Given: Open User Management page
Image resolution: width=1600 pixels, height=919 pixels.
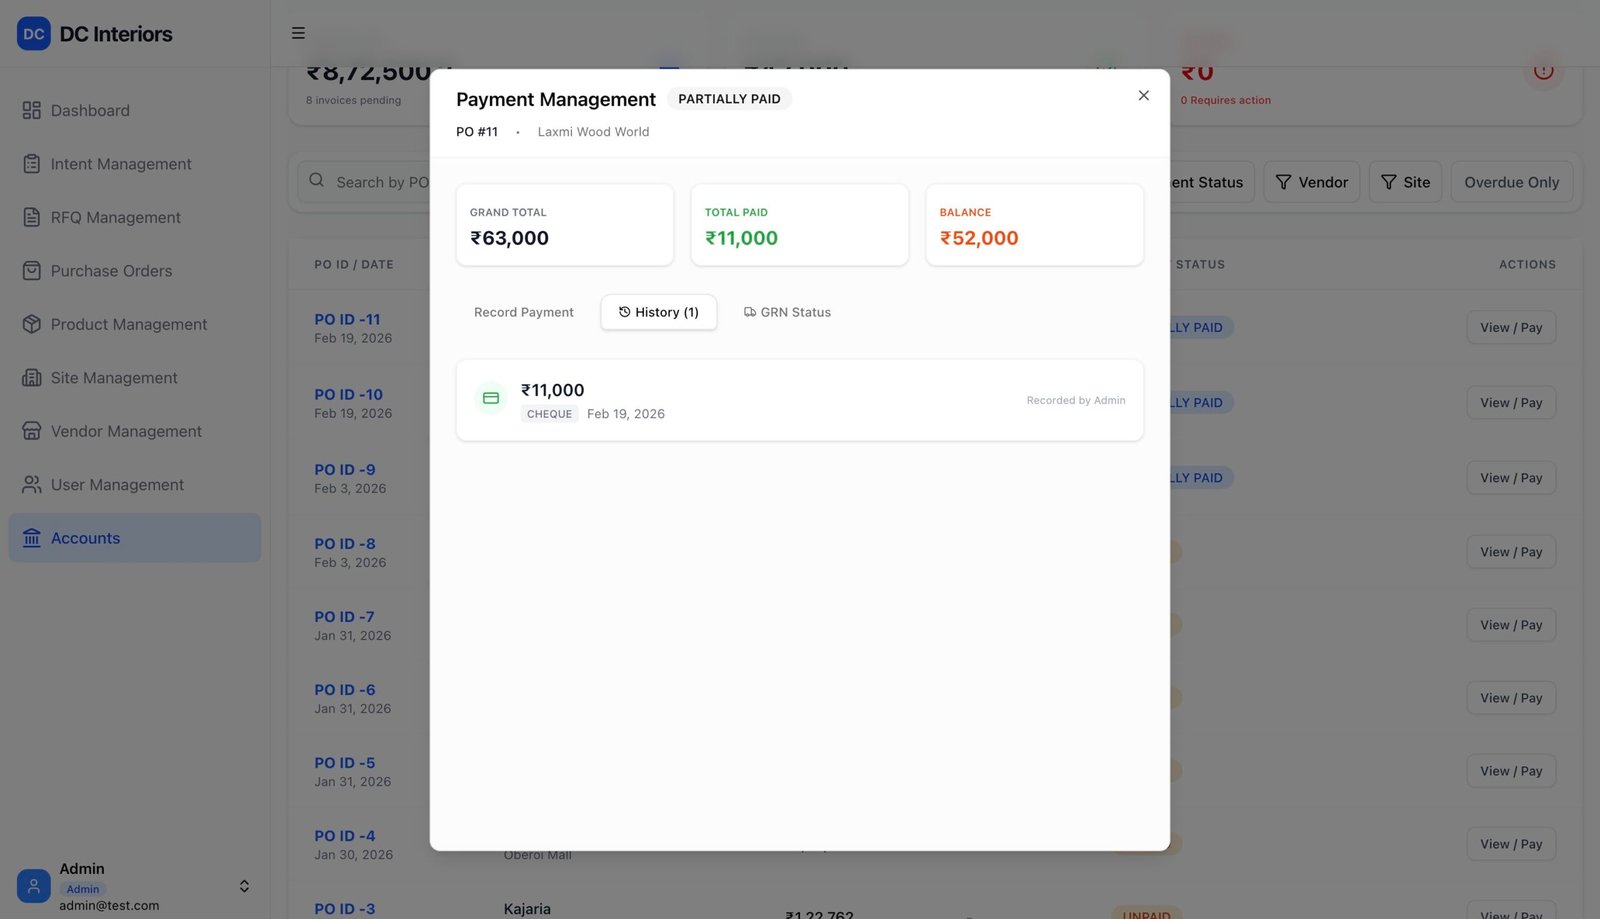Looking at the screenshot, I should [x=117, y=485].
